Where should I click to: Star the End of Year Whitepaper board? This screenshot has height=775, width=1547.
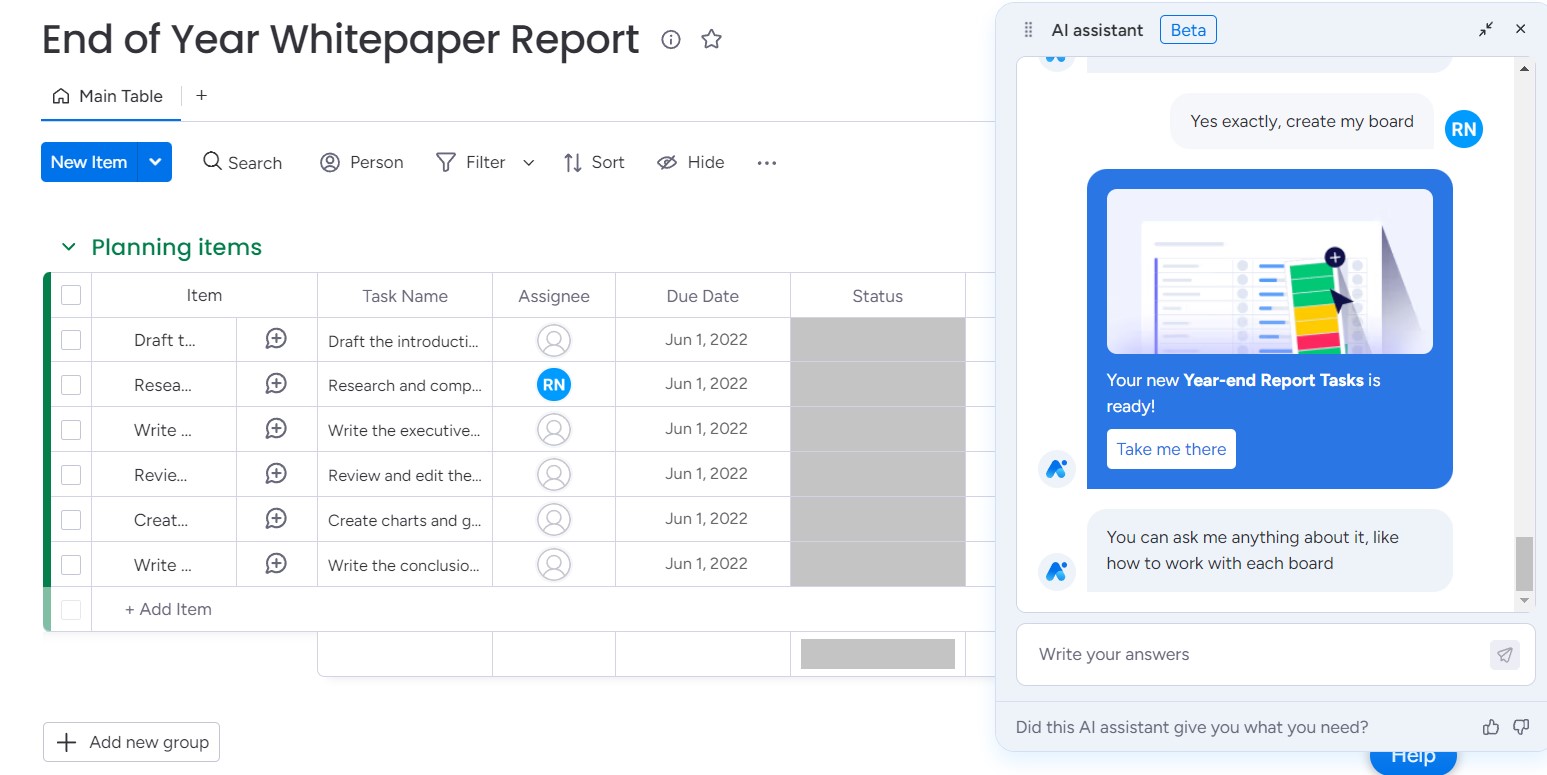[711, 40]
